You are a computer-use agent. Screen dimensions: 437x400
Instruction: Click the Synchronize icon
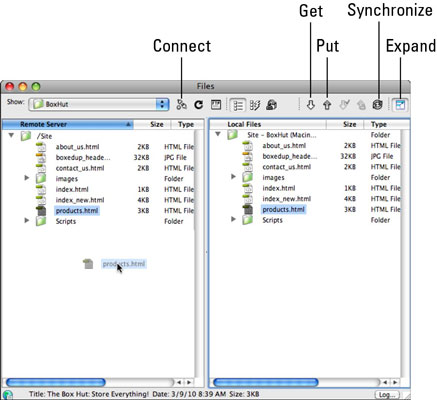(378, 105)
